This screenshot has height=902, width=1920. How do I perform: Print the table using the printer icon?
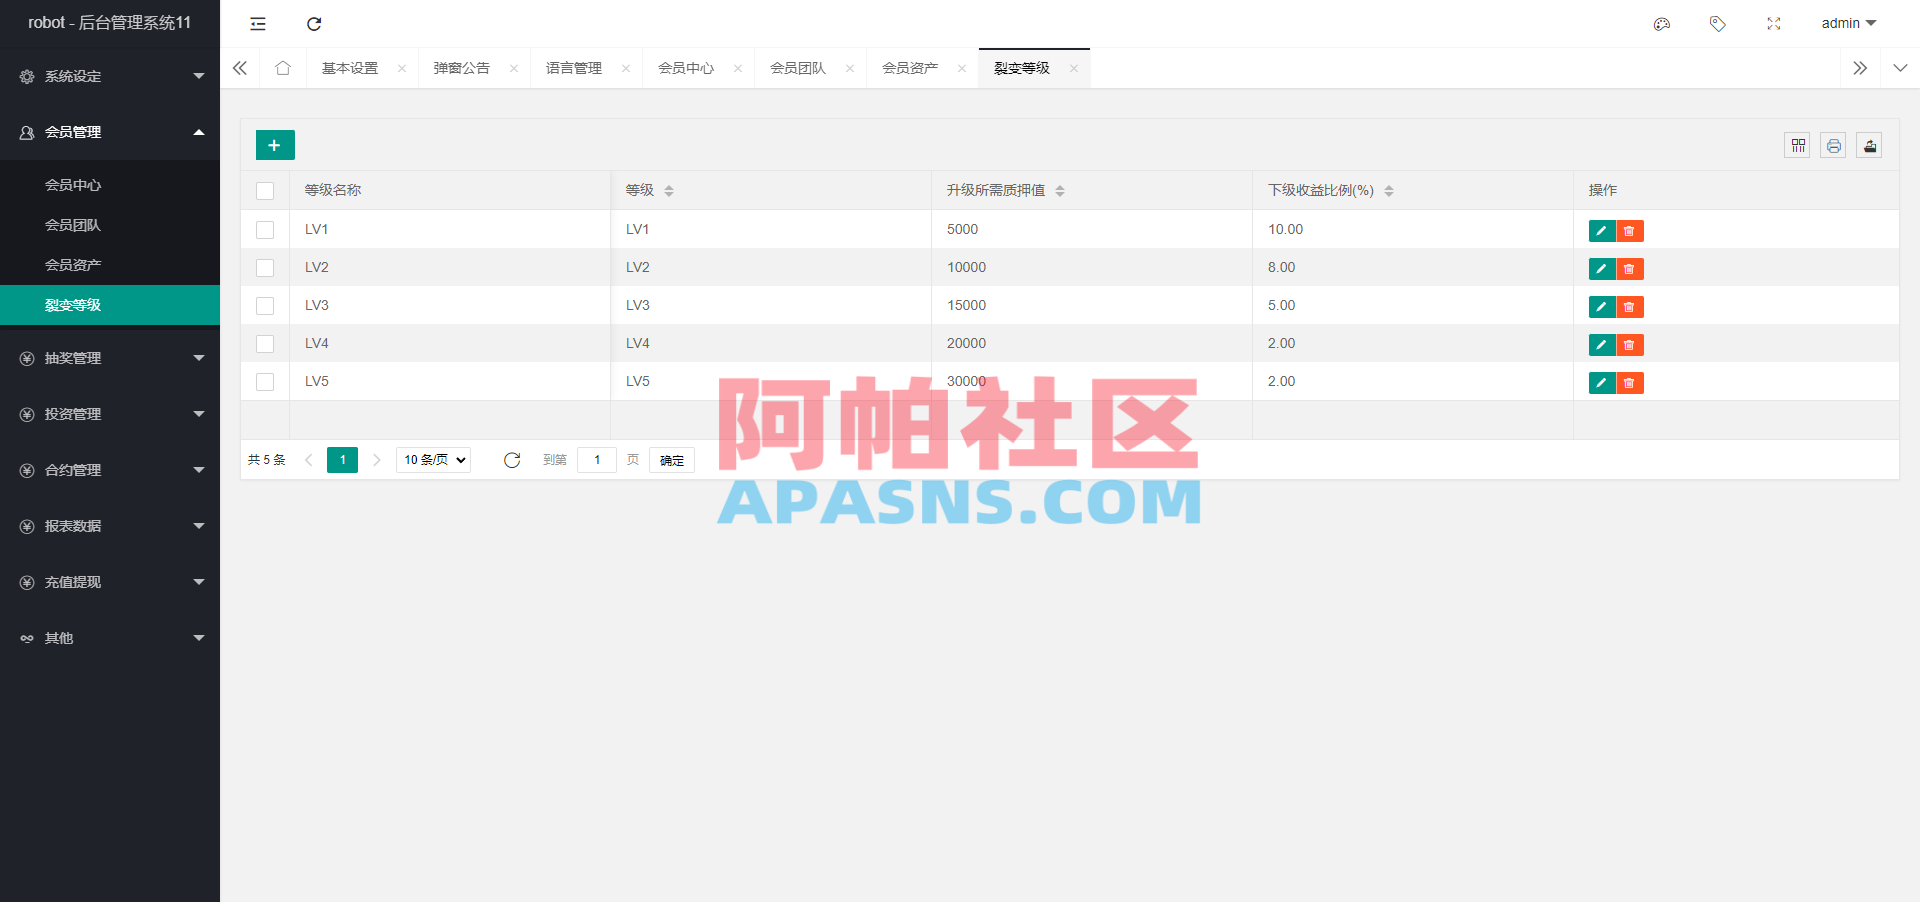(x=1833, y=145)
